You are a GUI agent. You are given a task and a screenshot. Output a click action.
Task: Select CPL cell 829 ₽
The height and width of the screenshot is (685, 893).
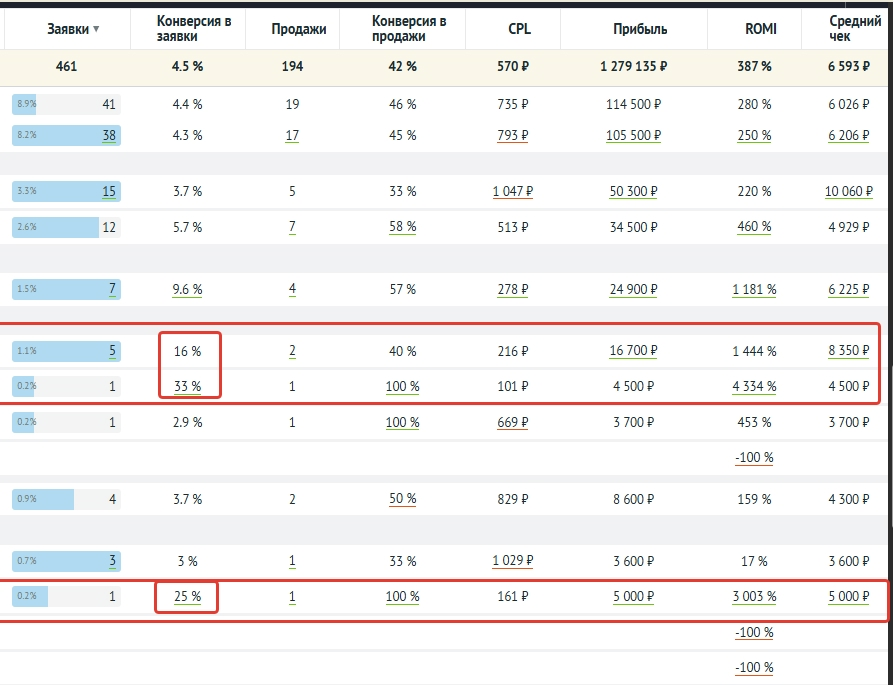(x=513, y=499)
